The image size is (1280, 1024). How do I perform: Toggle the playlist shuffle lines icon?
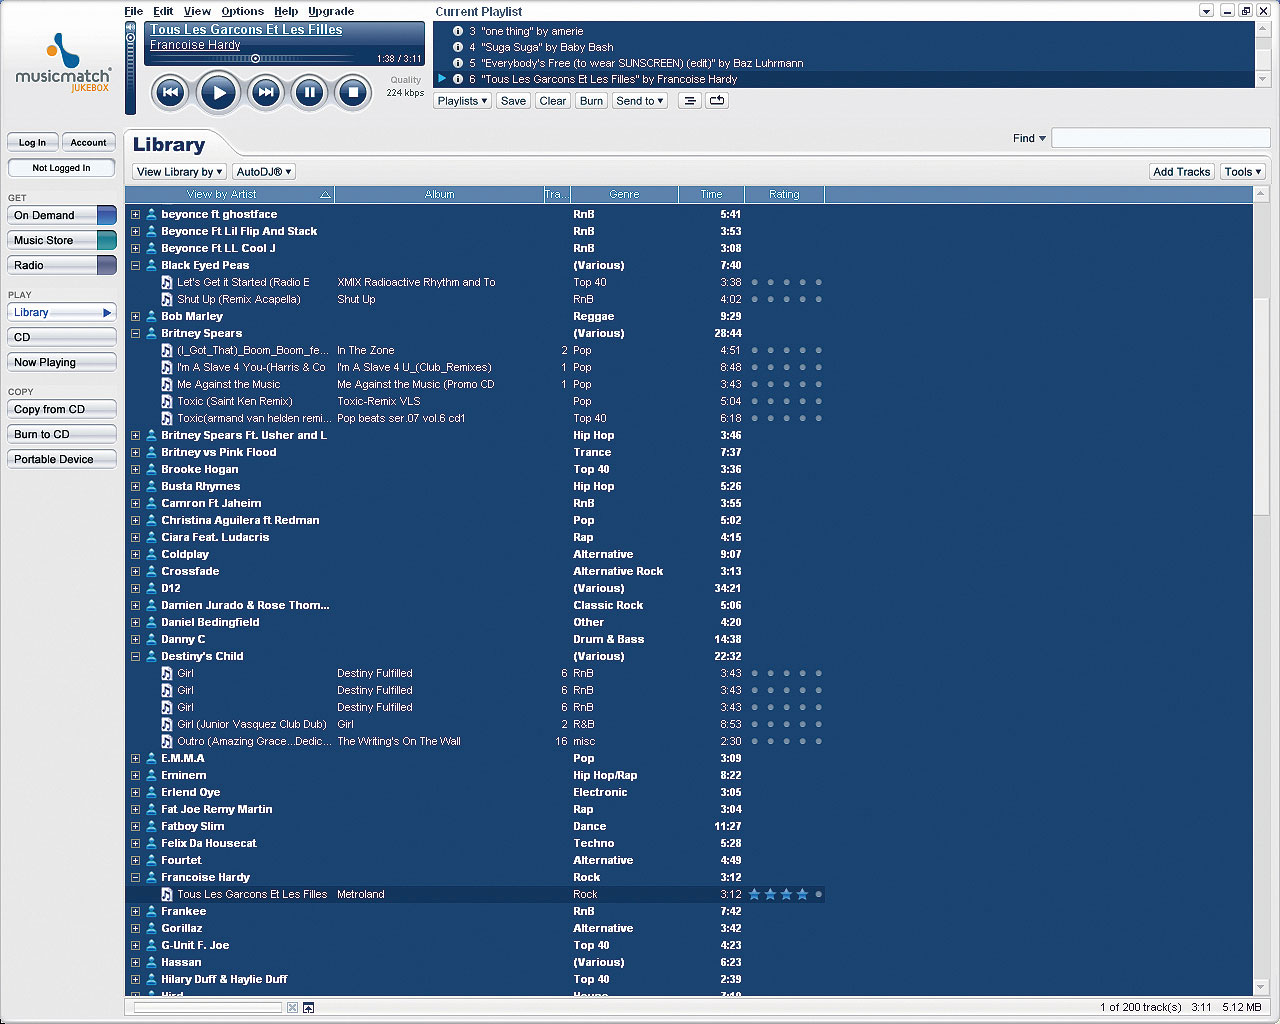[x=689, y=101]
